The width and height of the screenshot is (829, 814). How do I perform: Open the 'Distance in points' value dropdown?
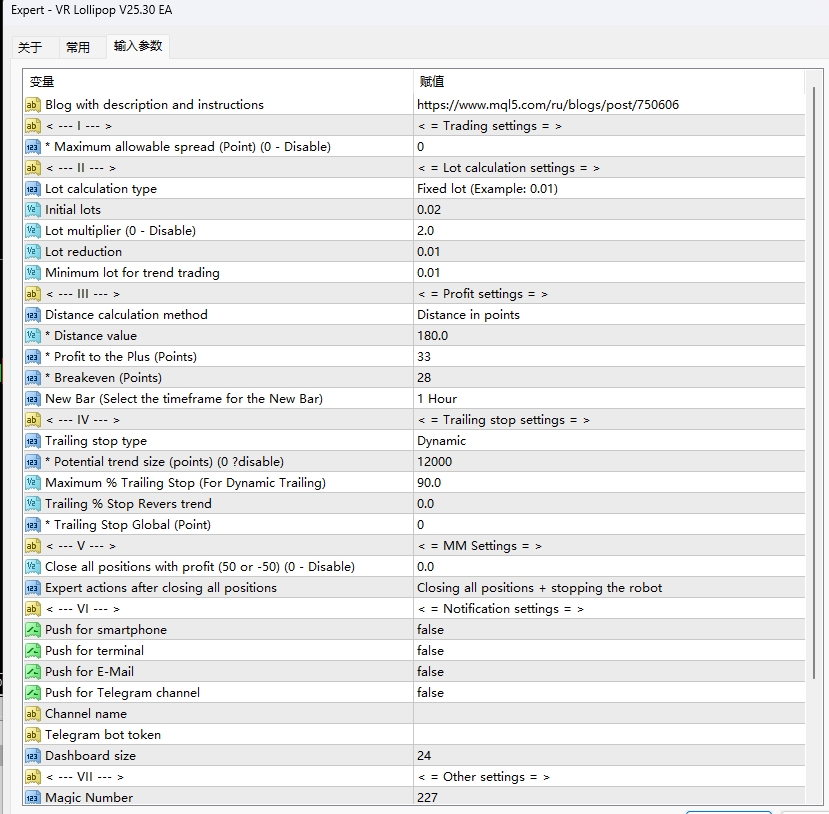(x=609, y=315)
